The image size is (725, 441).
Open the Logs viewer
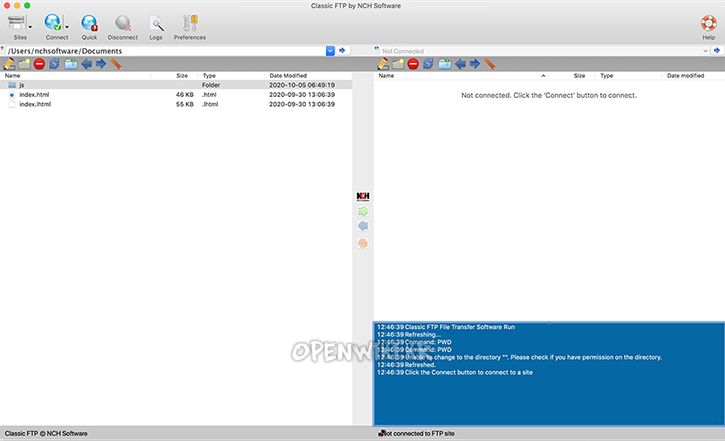156,23
